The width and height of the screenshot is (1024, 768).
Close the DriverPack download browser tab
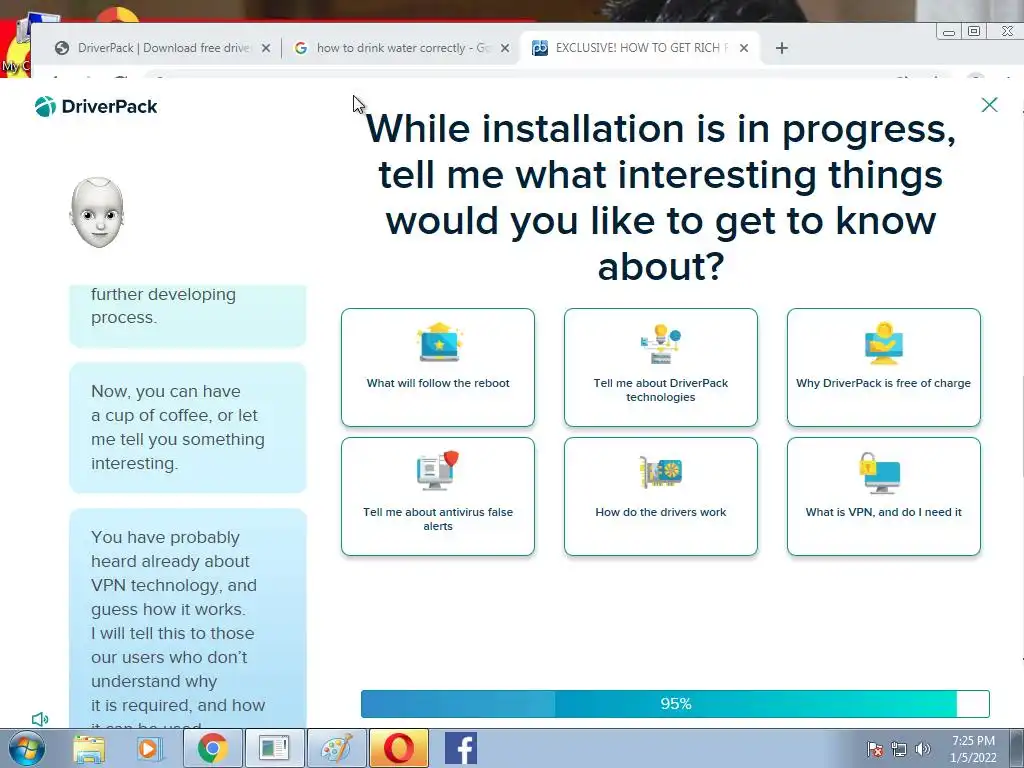coord(266,48)
